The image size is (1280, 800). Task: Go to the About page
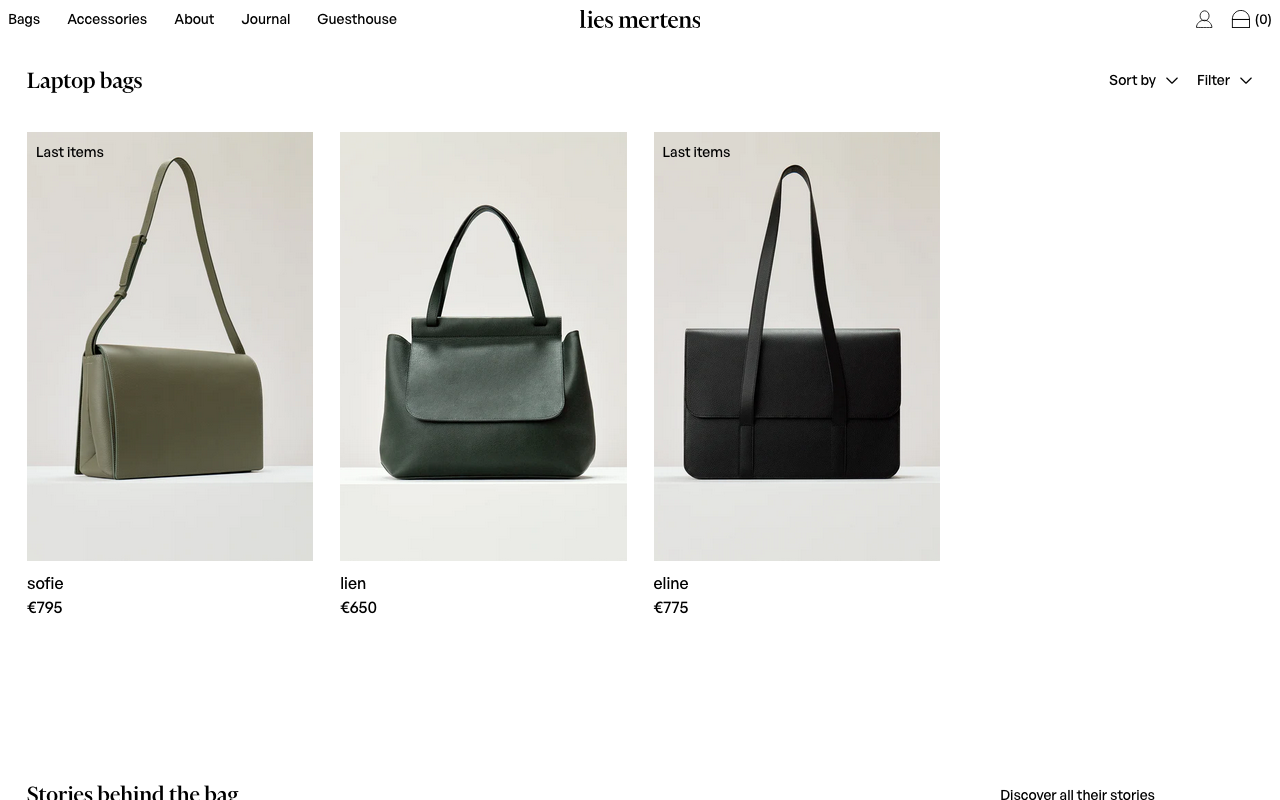[x=194, y=19]
